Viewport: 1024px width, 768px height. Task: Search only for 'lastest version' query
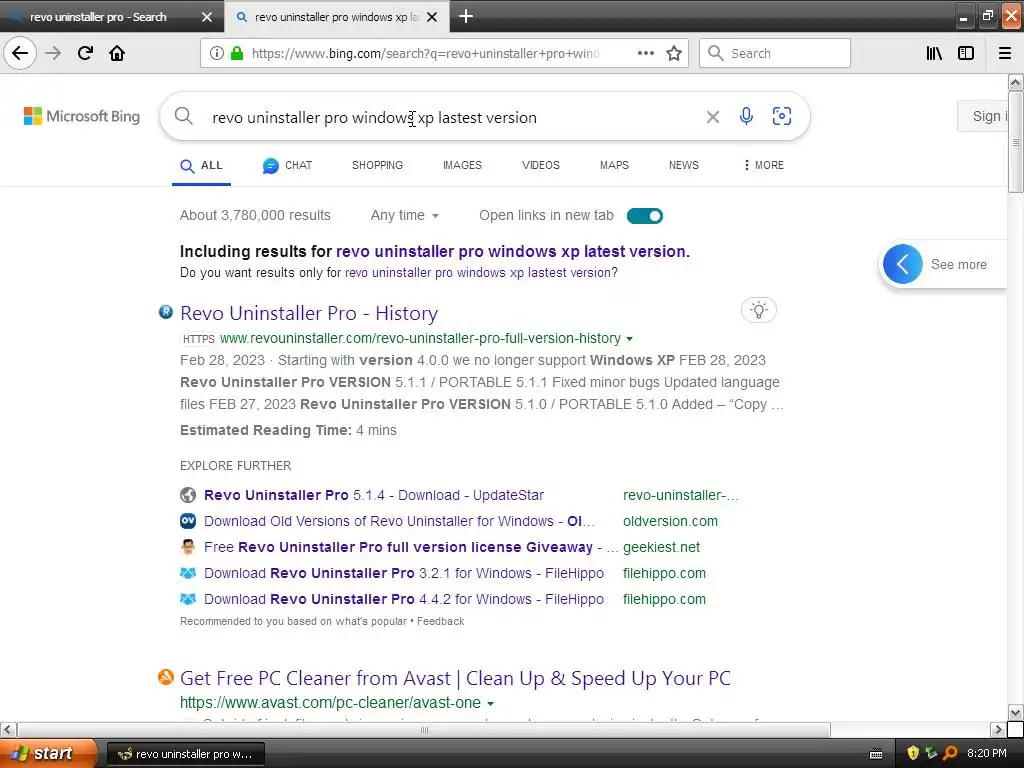[477, 272]
